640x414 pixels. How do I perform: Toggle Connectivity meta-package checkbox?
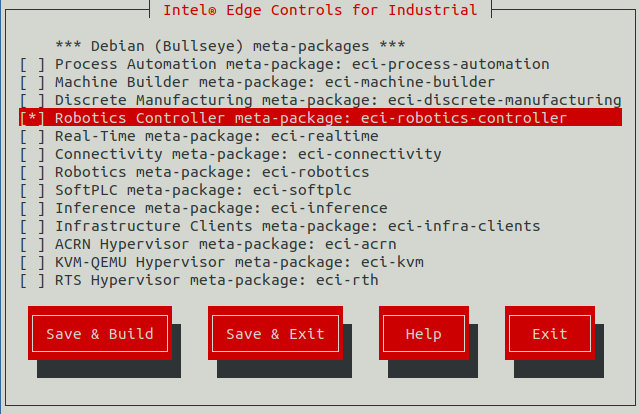(x=33, y=154)
